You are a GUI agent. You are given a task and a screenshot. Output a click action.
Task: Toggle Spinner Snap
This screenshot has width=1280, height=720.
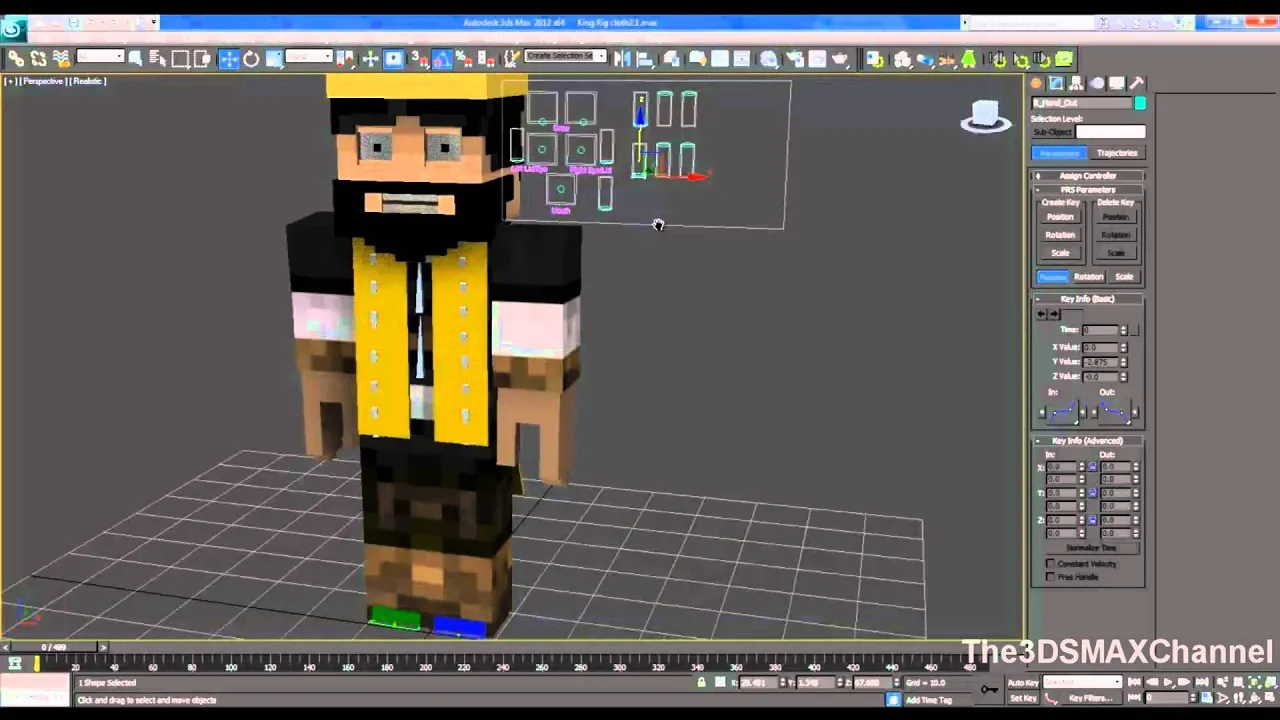tap(486, 59)
